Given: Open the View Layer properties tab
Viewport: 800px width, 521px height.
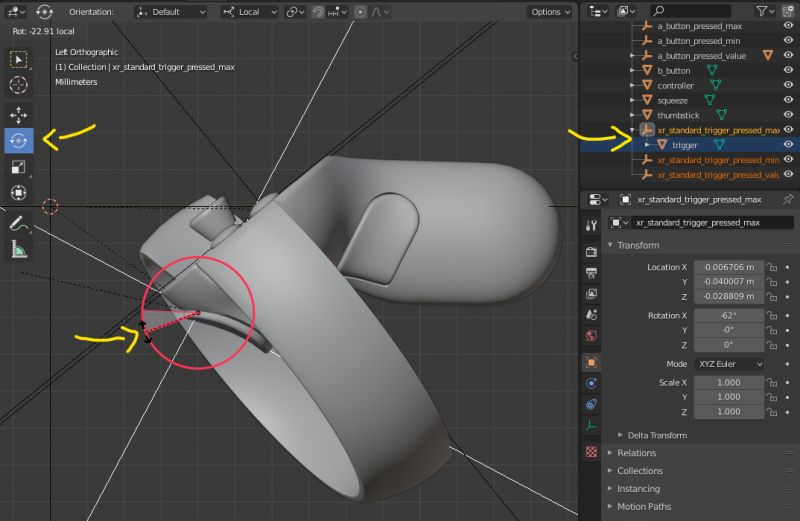Looking at the screenshot, I should tap(591, 293).
